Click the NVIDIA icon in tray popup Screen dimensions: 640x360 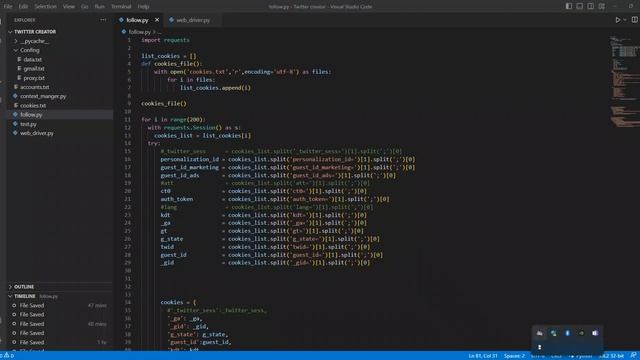pos(581,333)
